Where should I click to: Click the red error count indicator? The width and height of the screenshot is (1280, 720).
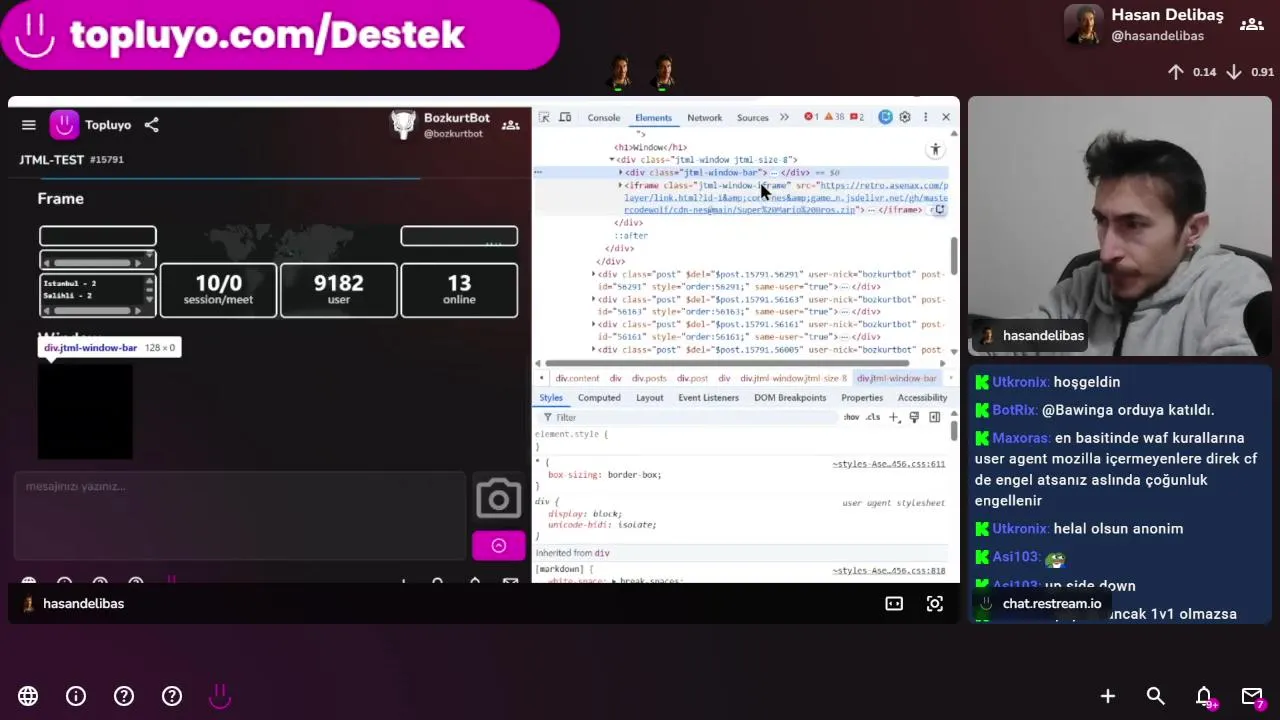point(811,118)
